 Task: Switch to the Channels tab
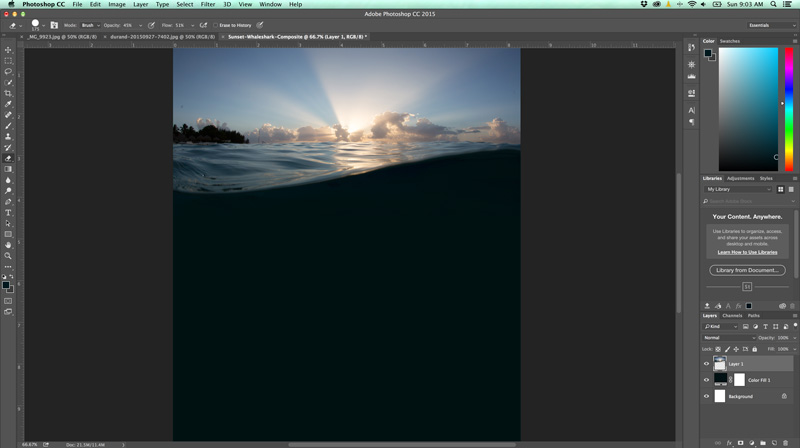pos(733,316)
